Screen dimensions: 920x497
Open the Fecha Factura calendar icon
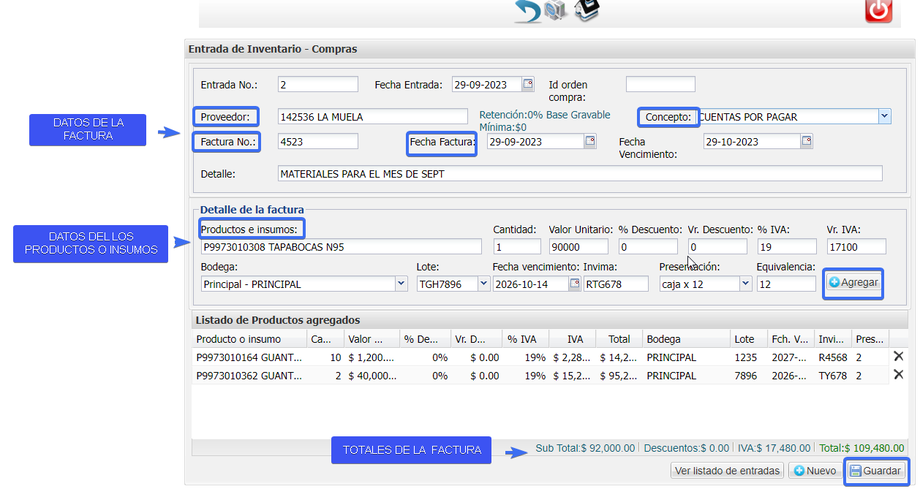[x=590, y=141]
